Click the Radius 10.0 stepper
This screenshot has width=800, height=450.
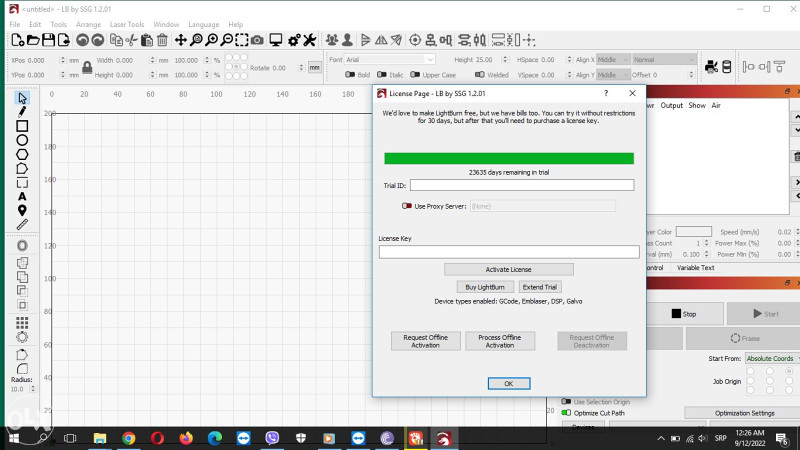[33, 389]
